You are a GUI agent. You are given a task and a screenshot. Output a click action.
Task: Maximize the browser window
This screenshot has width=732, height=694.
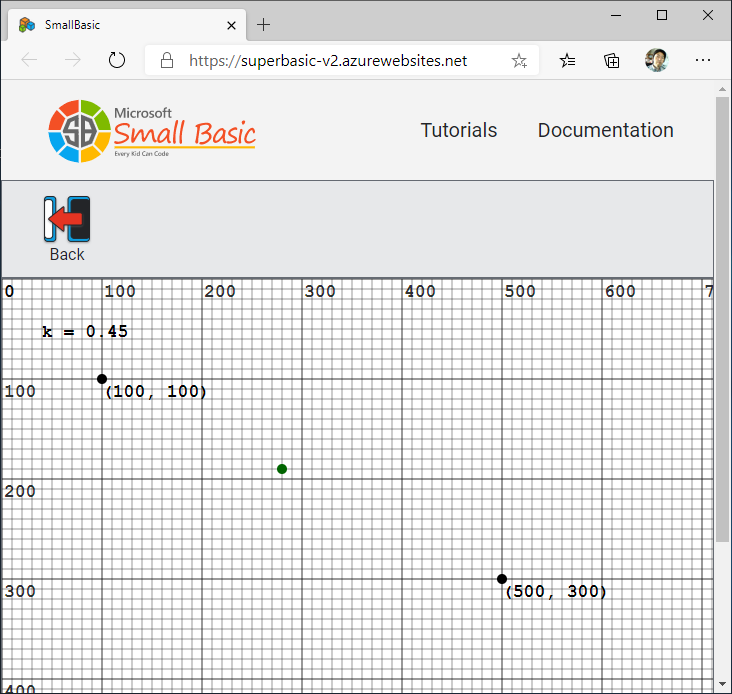[x=662, y=15]
